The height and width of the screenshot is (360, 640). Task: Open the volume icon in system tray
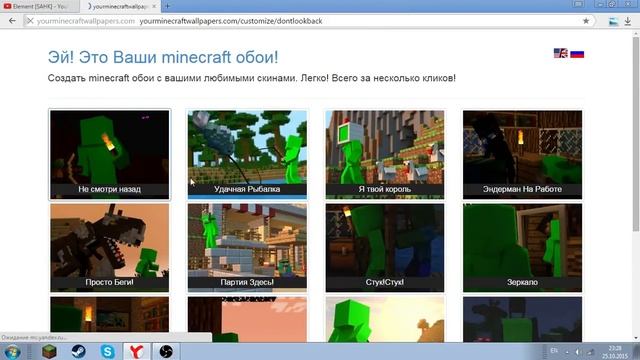tap(578, 351)
